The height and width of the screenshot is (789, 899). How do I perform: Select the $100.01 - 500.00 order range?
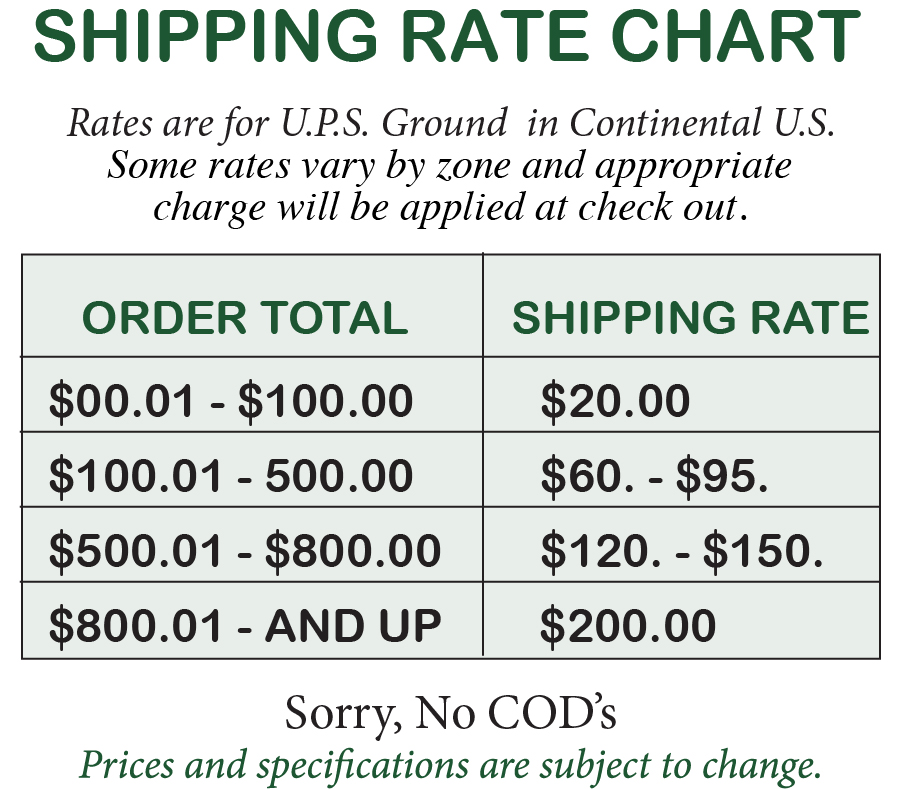coord(231,476)
